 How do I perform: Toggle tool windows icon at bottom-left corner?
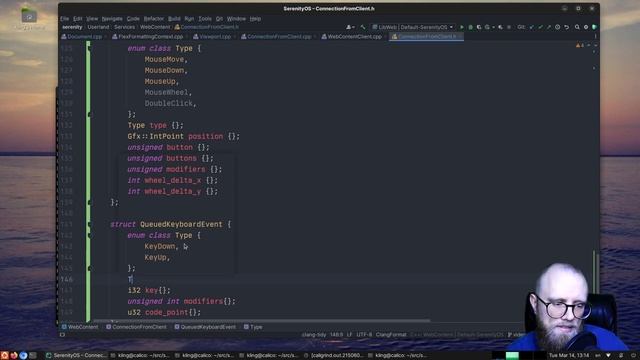(x=62, y=335)
